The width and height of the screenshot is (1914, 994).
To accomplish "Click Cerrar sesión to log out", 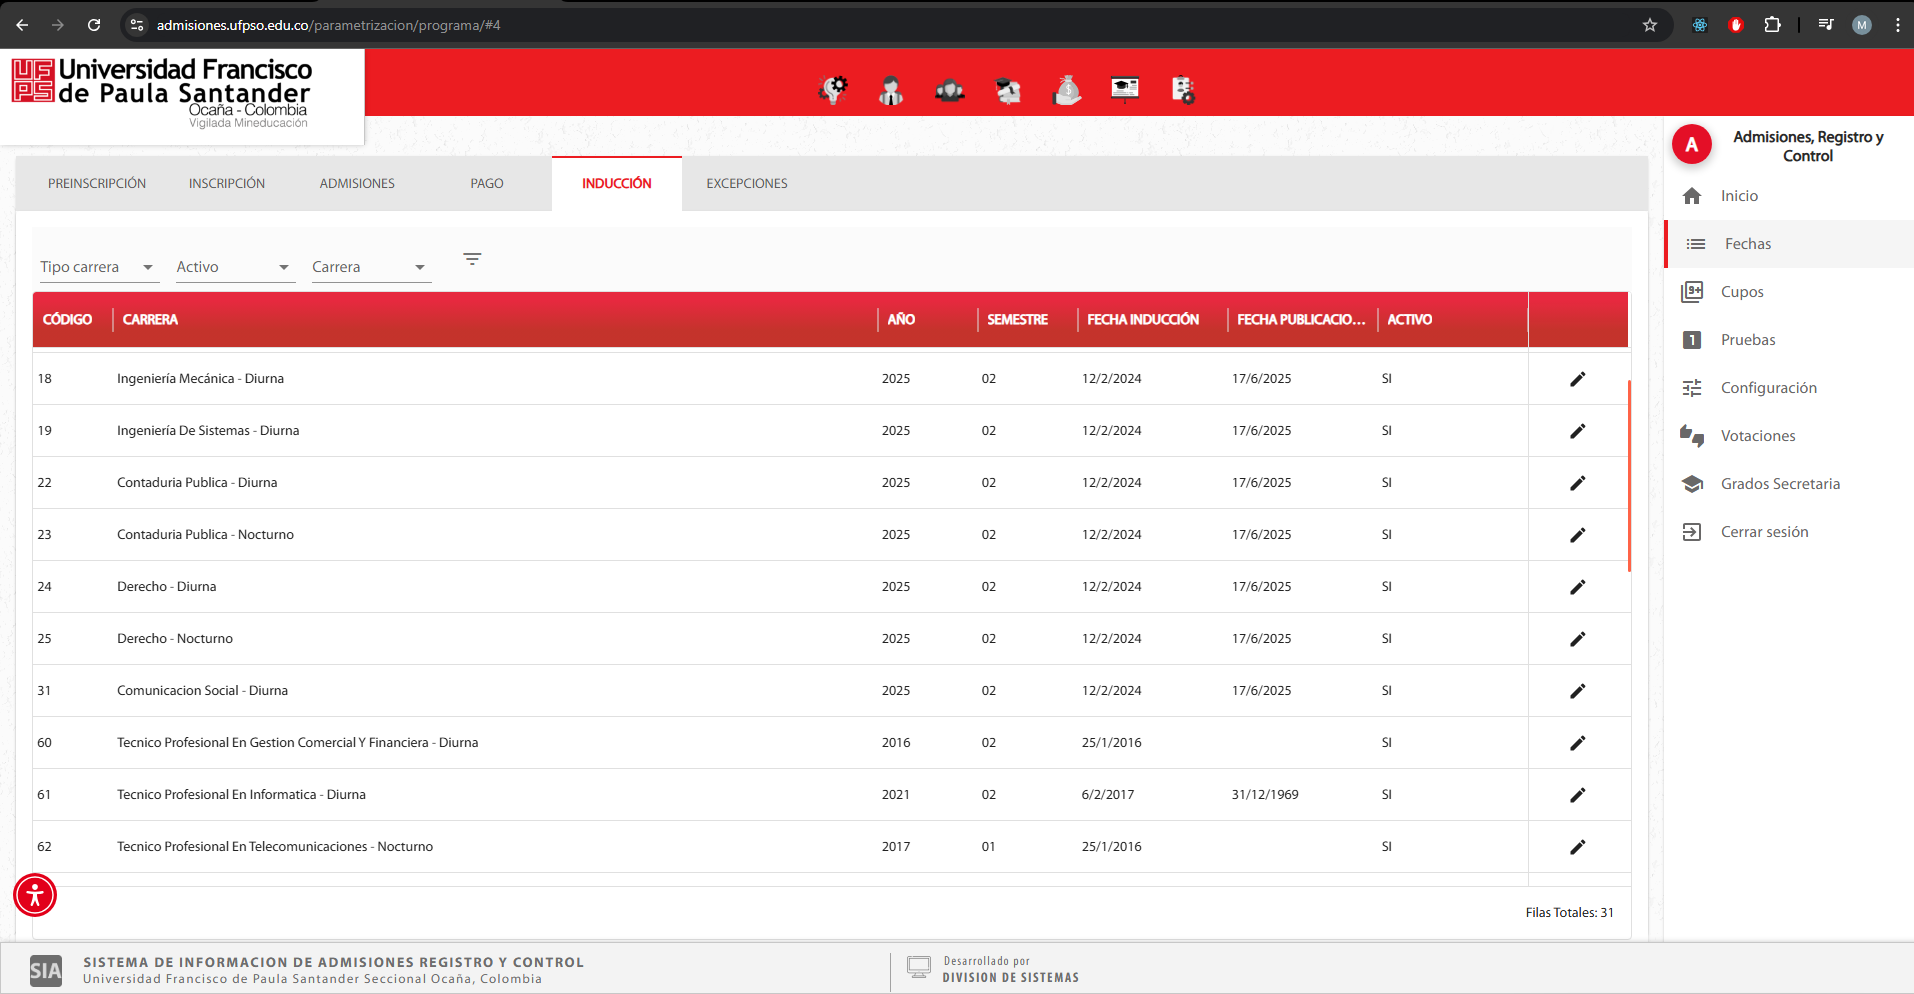I will [1763, 532].
